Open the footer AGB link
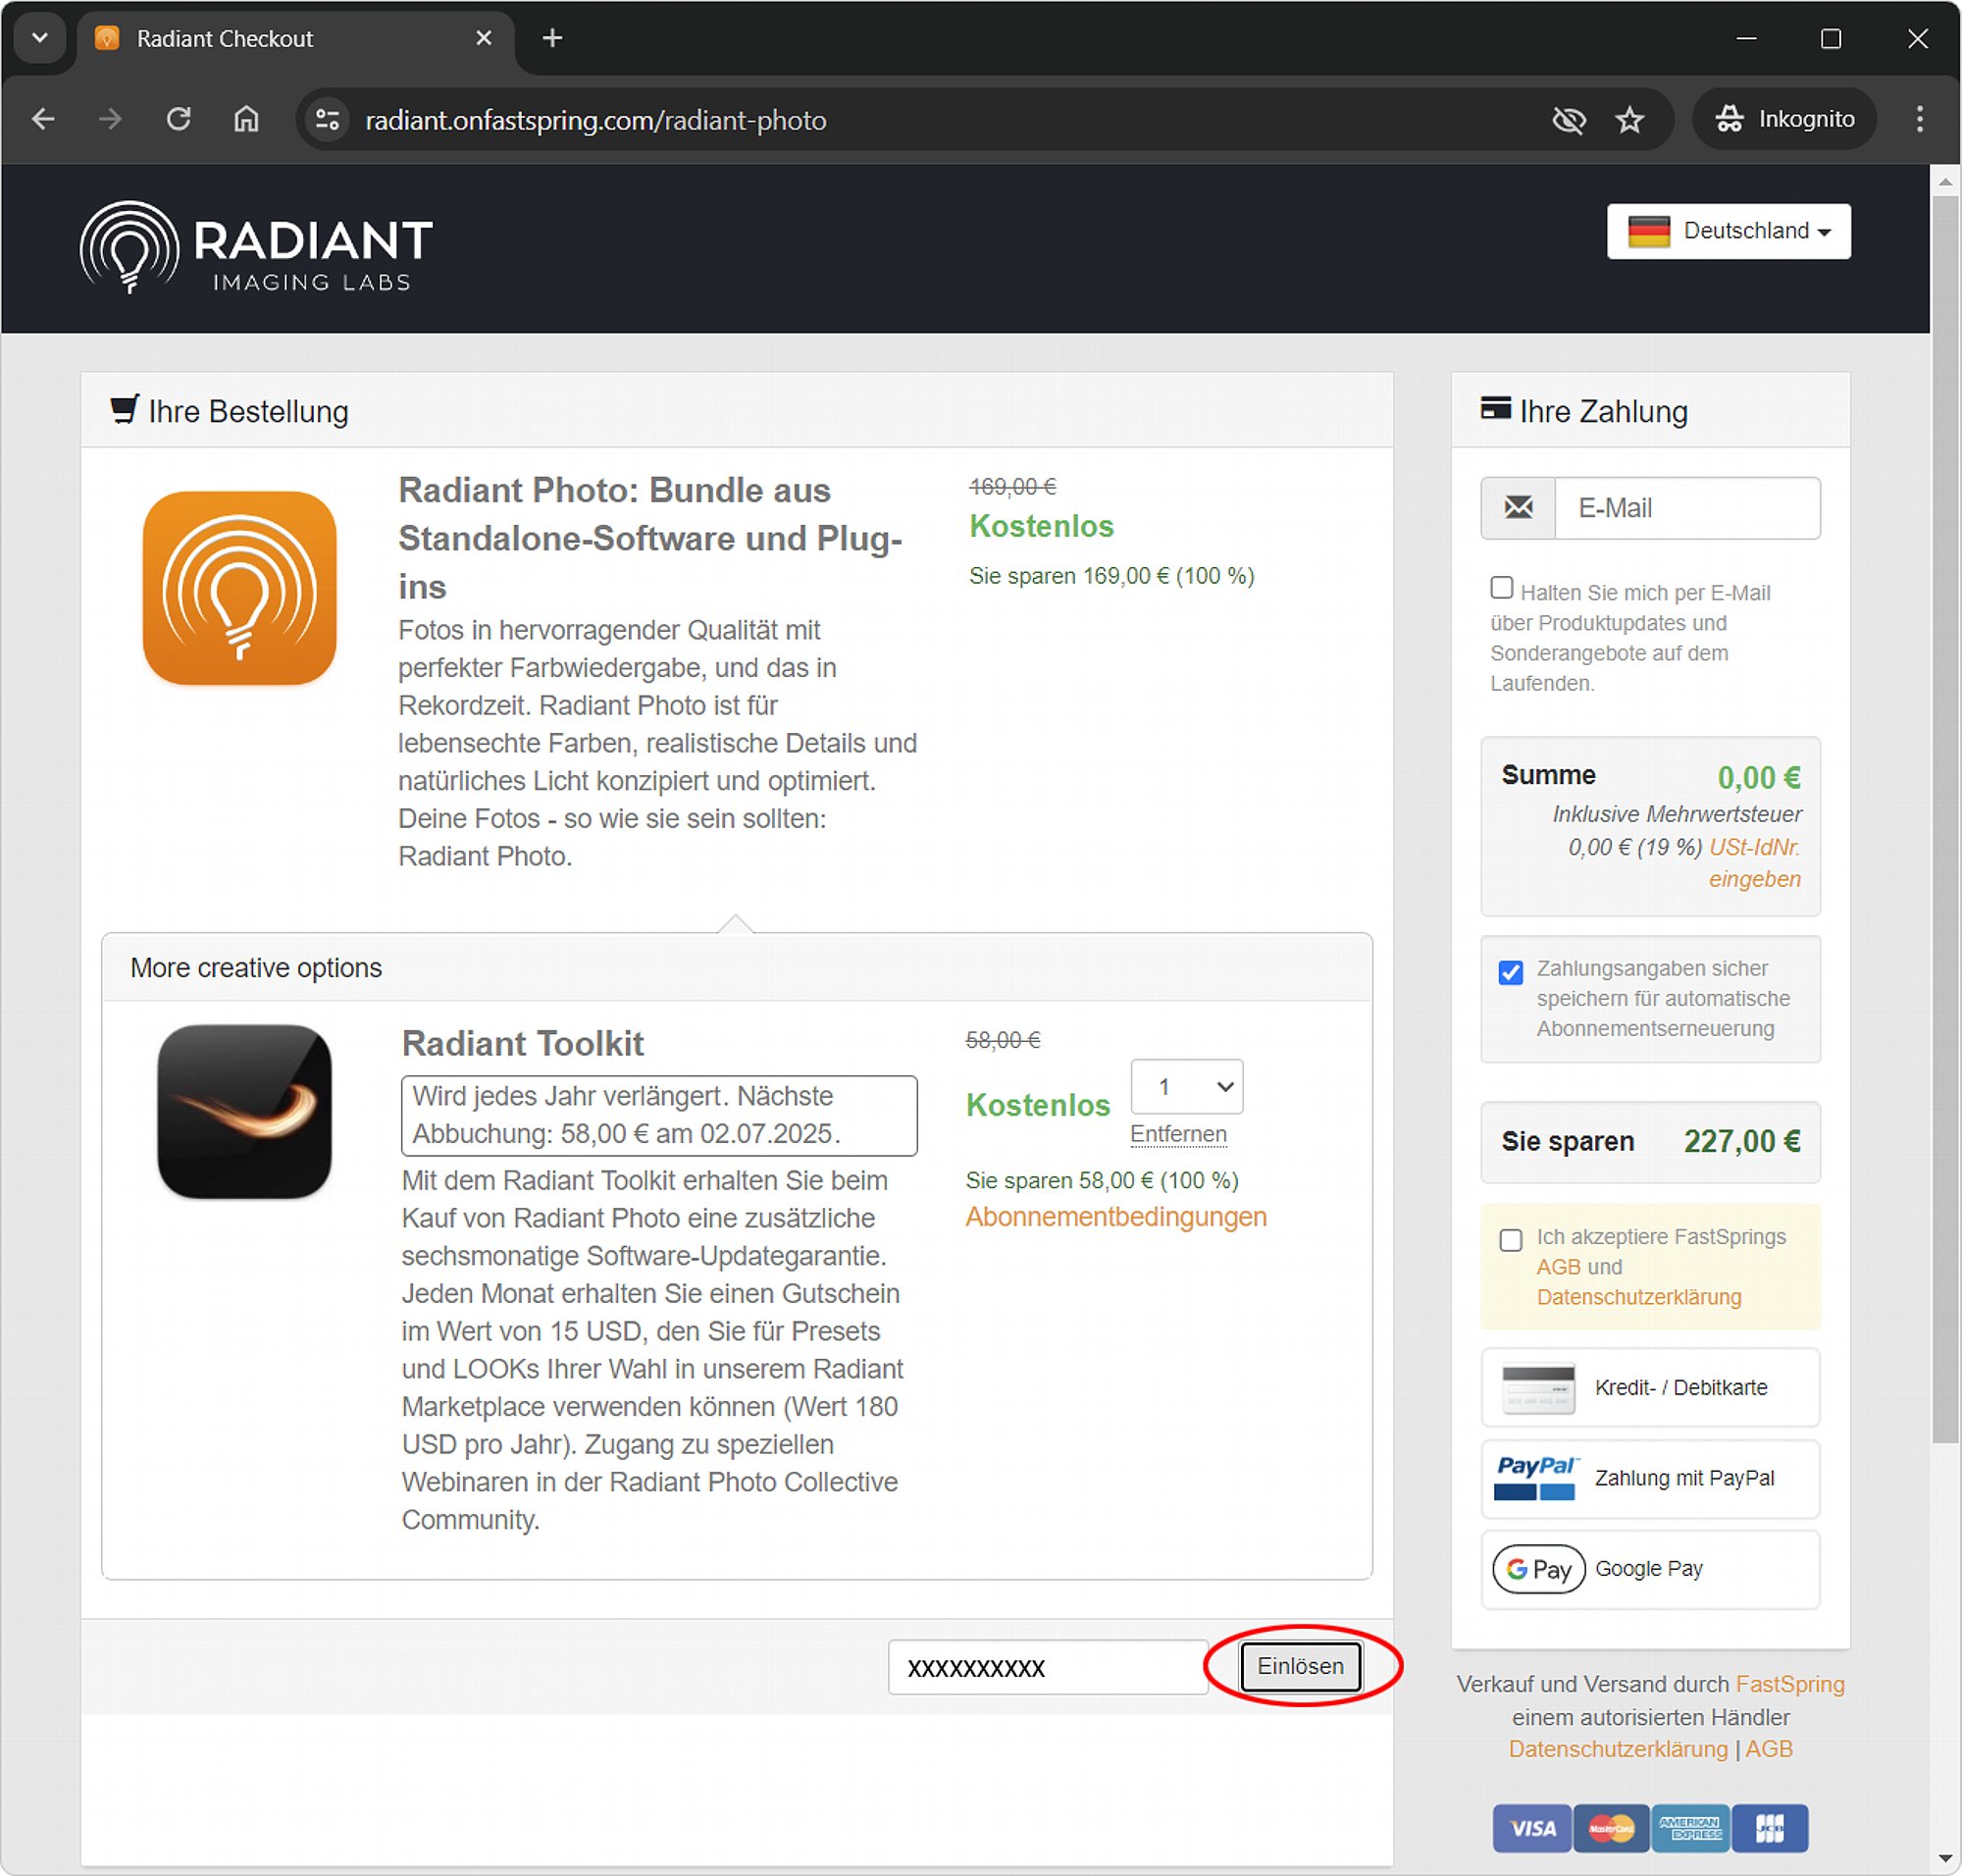1962x1876 pixels. pyautogui.click(x=1769, y=1749)
